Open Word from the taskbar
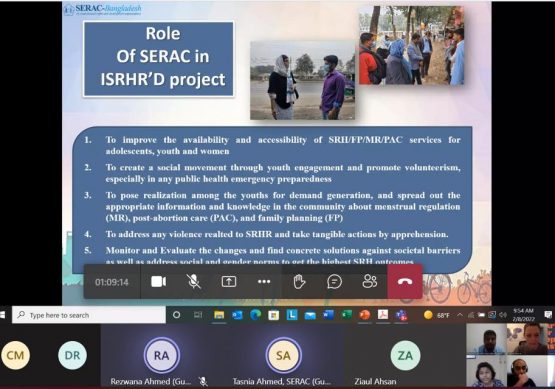 328,315
